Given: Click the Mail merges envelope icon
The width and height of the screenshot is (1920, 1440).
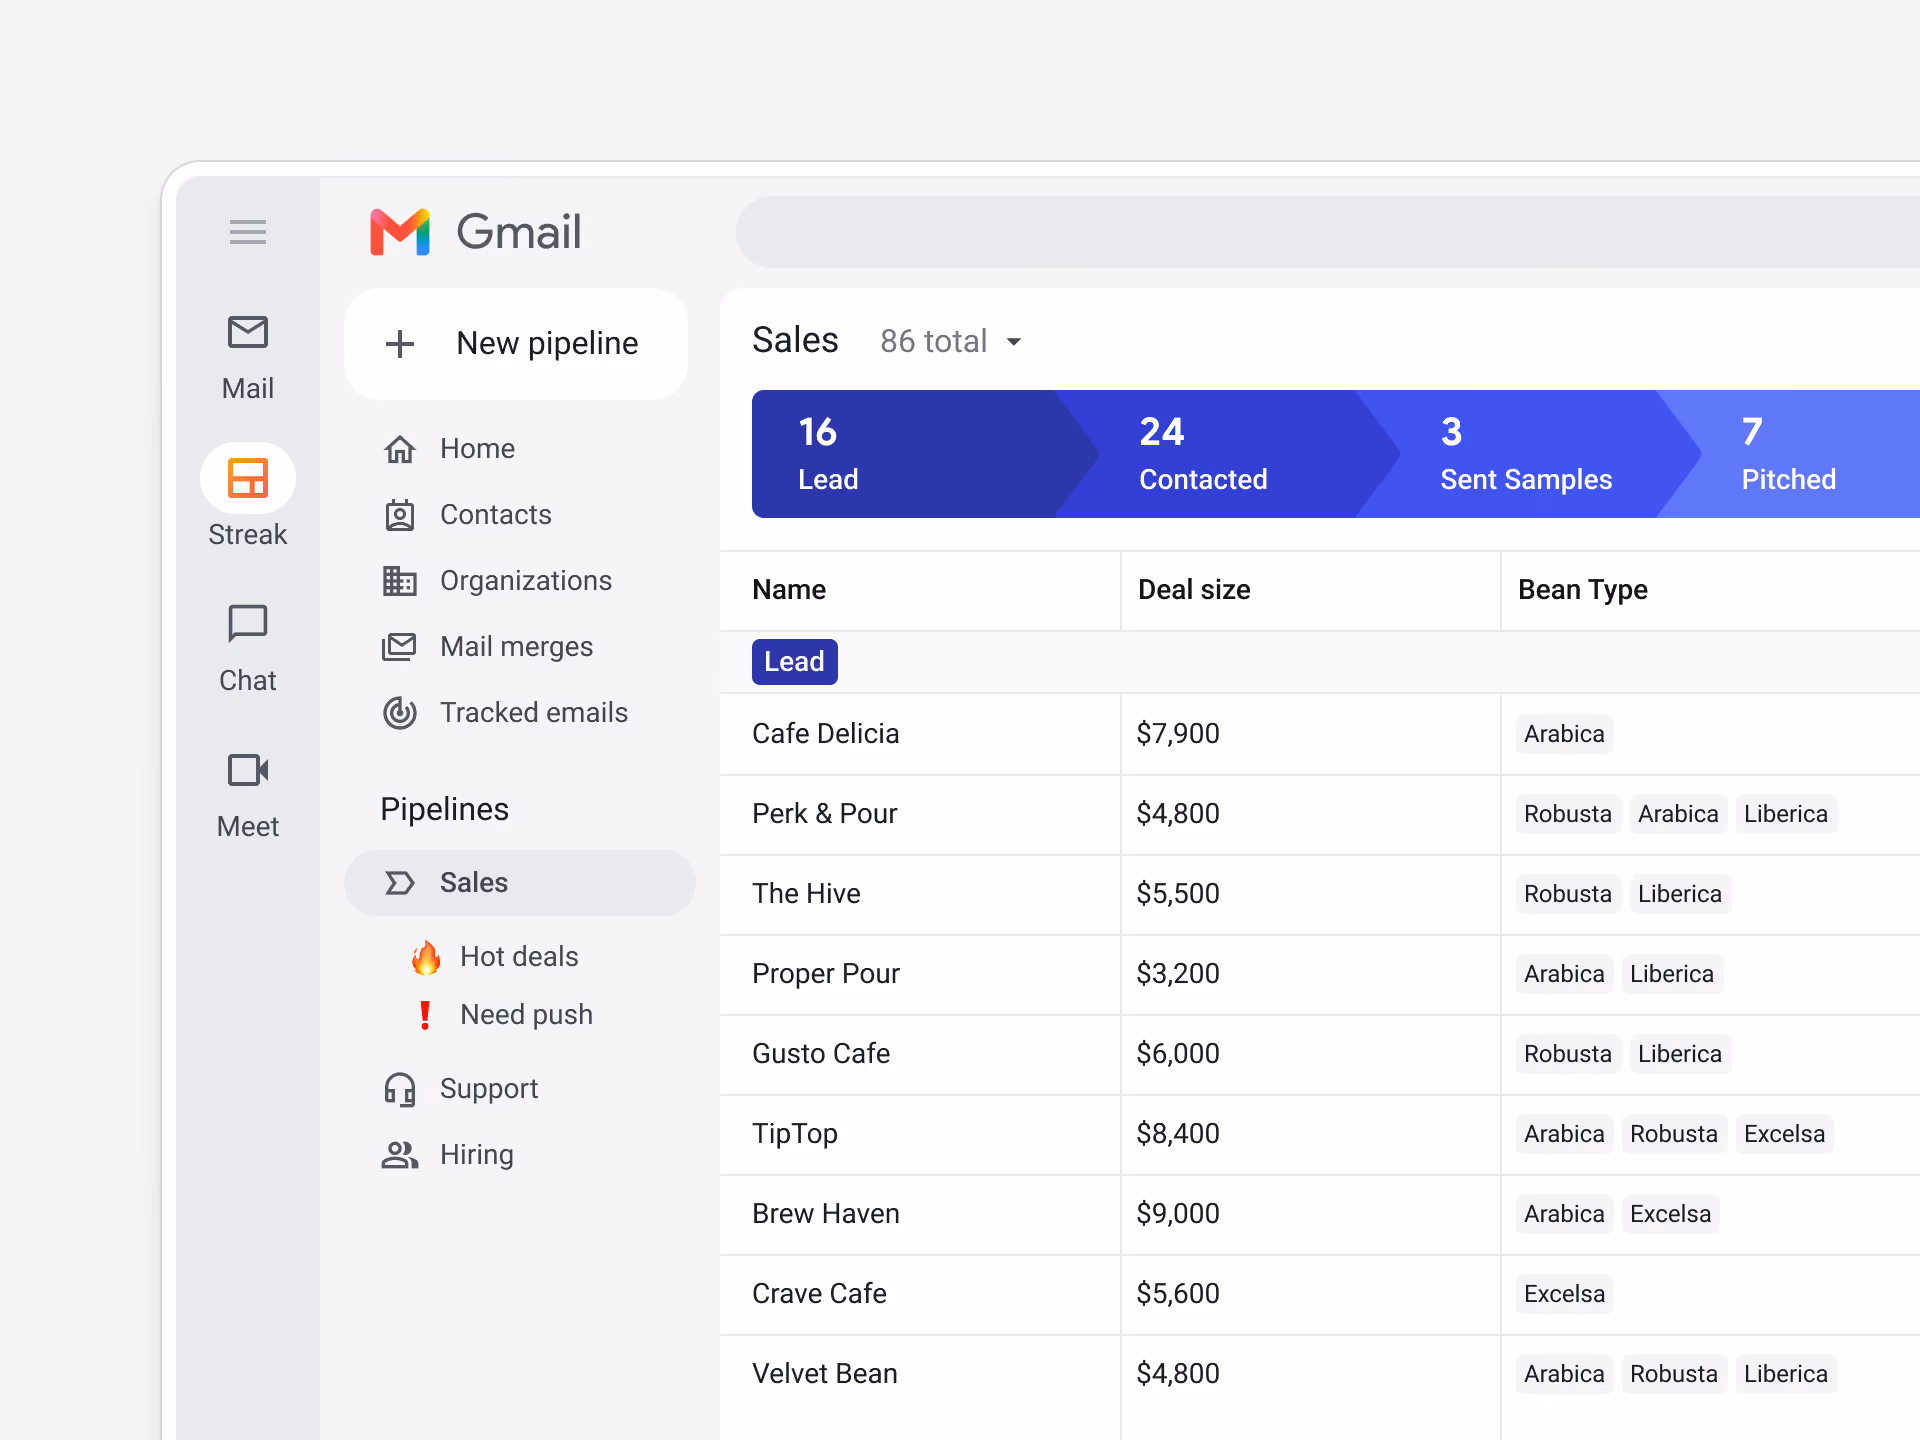Looking at the screenshot, I should (x=400, y=647).
